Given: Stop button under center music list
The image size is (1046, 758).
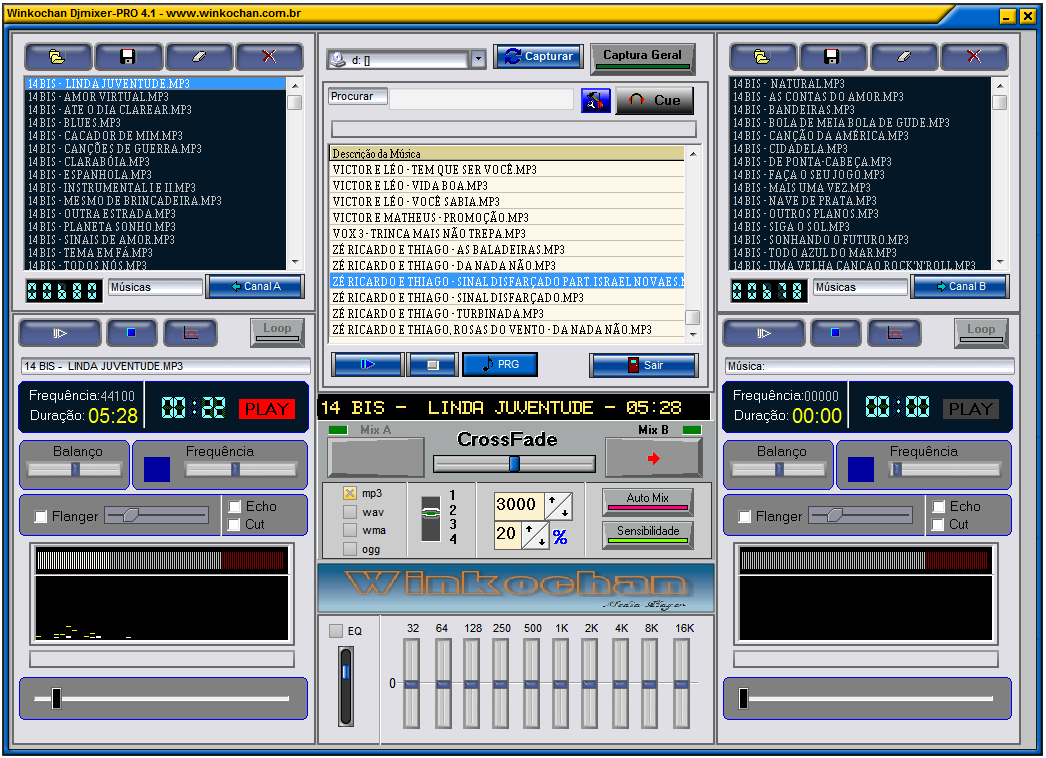Looking at the screenshot, I should pos(432,364).
